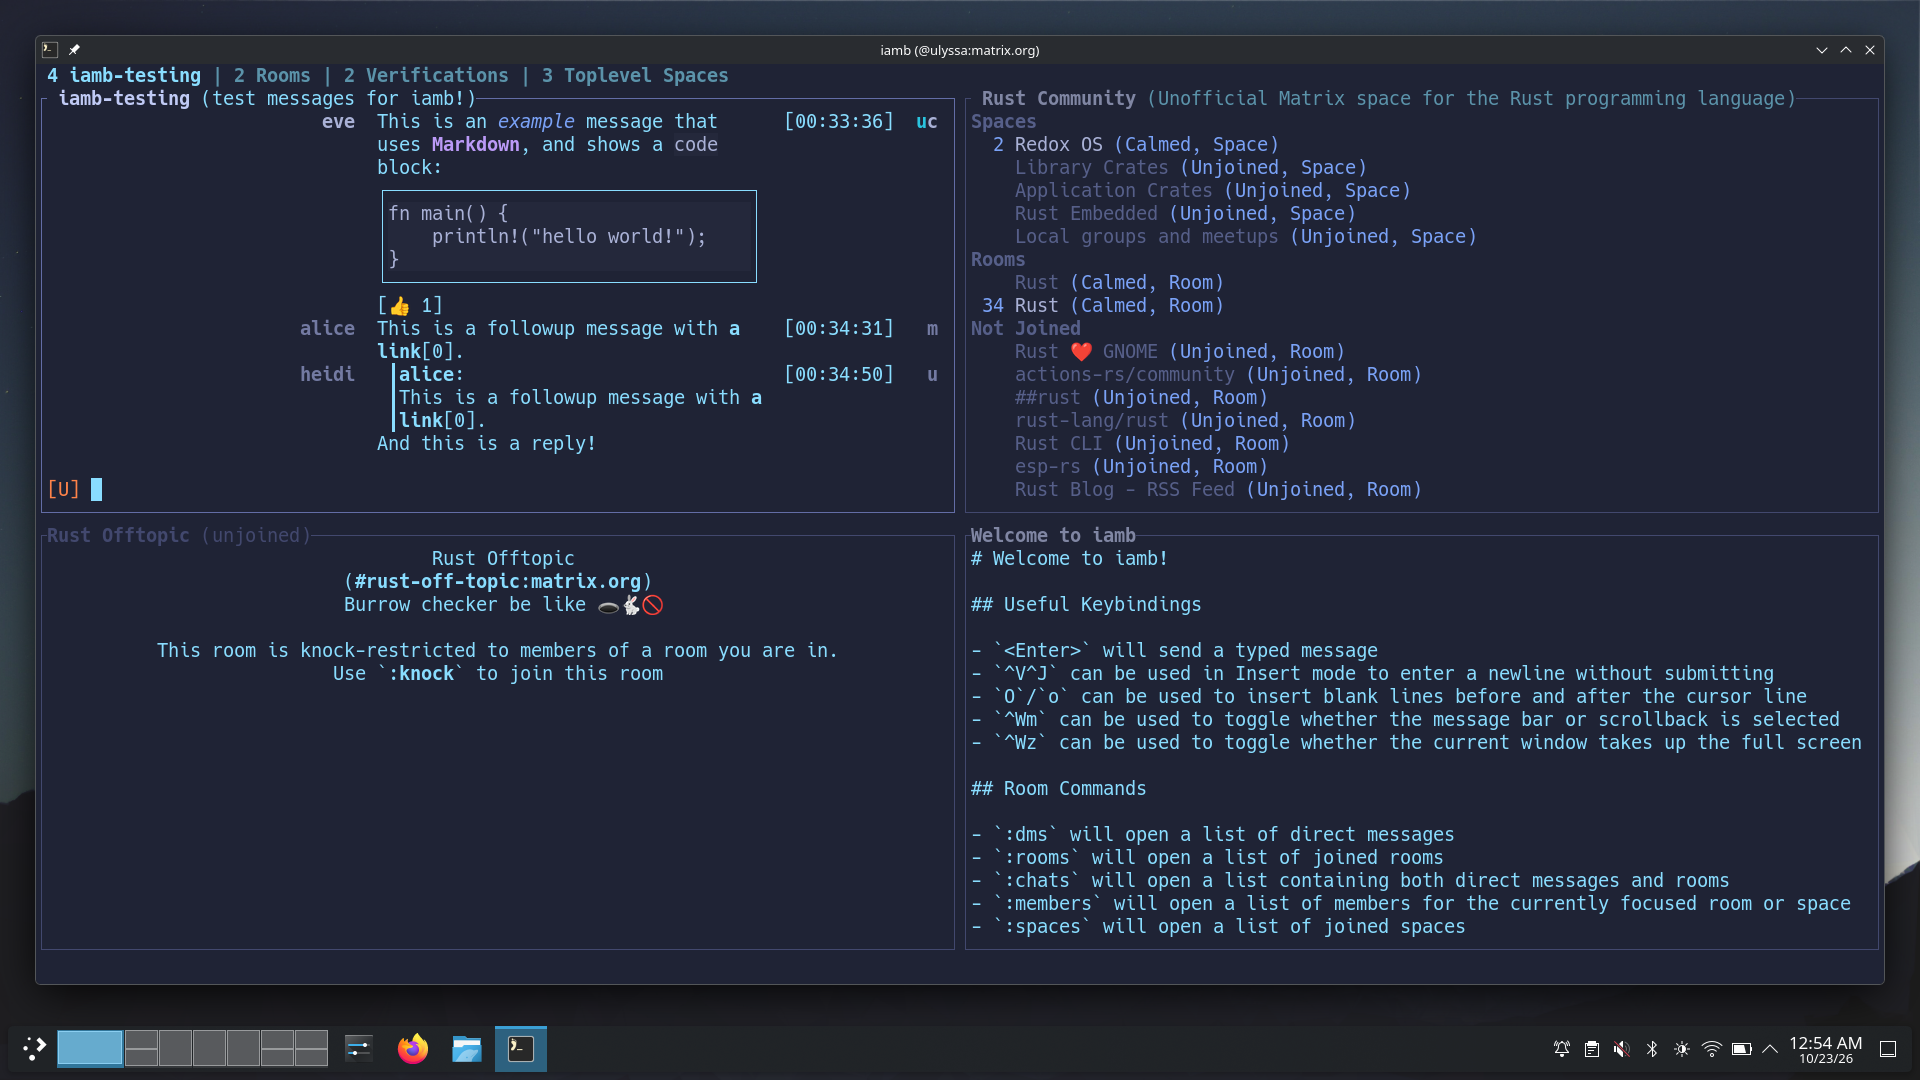Open Bluetooth tray icon
Image resolution: width=1920 pixels, height=1080 pixels.
(x=1652, y=1049)
